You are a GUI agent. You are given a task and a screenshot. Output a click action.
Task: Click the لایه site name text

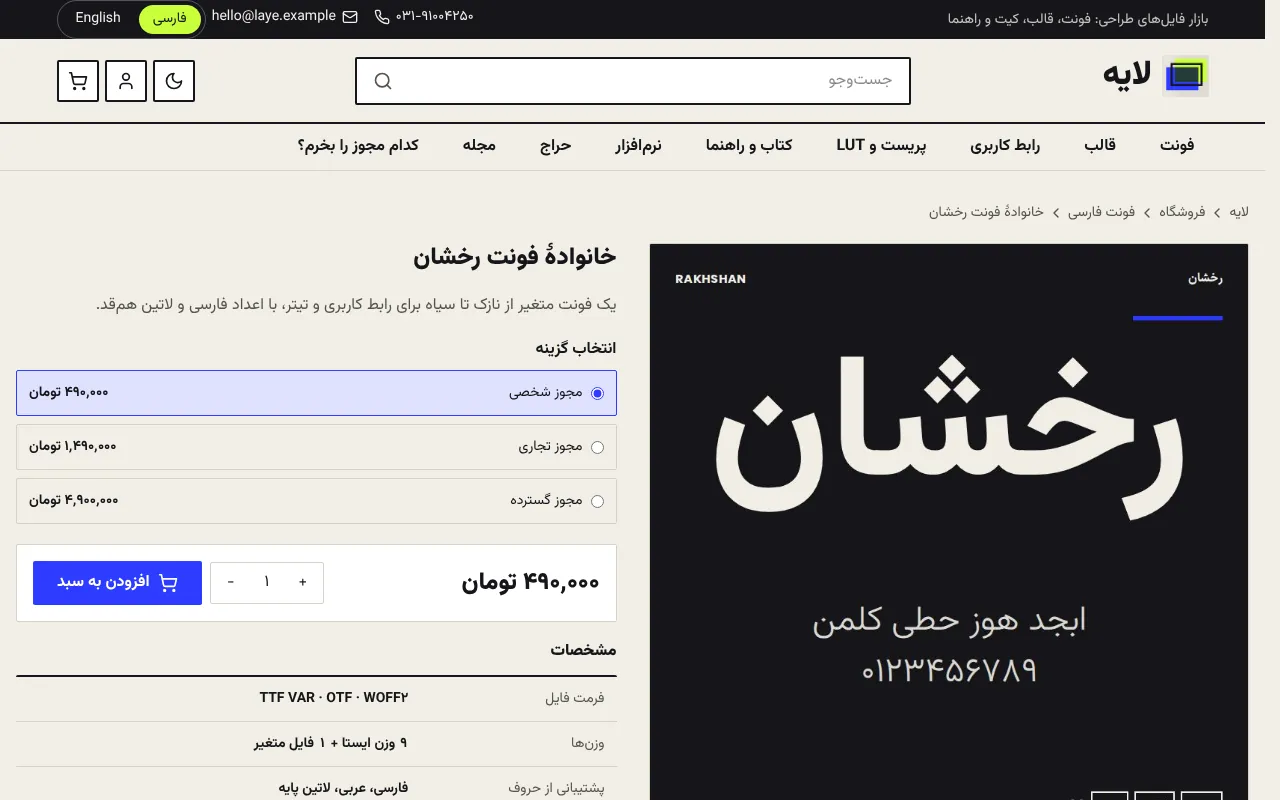pos(1127,75)
